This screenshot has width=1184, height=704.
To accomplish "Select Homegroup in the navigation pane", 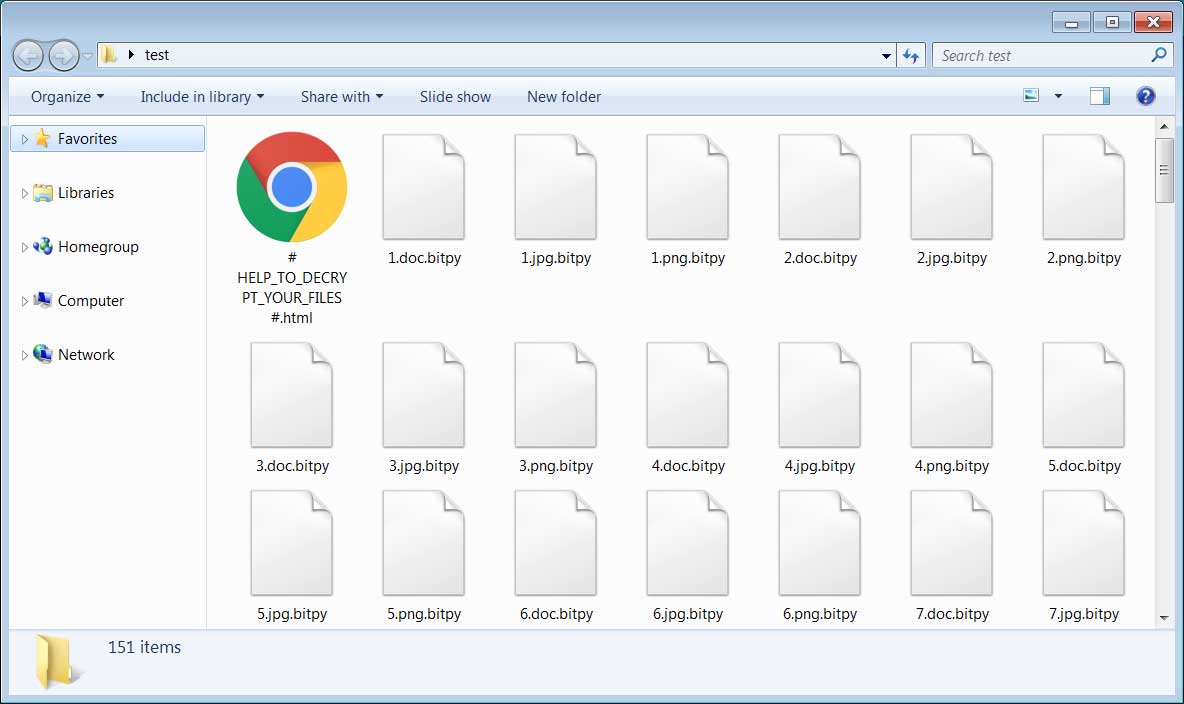I will click(x=97, y=246).
